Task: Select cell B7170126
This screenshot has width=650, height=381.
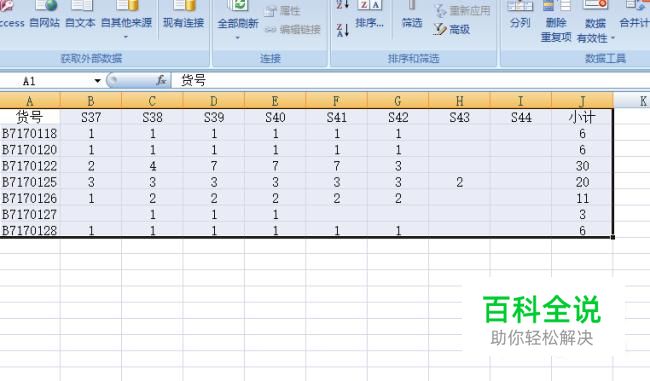Action: (x=29, y=198)
